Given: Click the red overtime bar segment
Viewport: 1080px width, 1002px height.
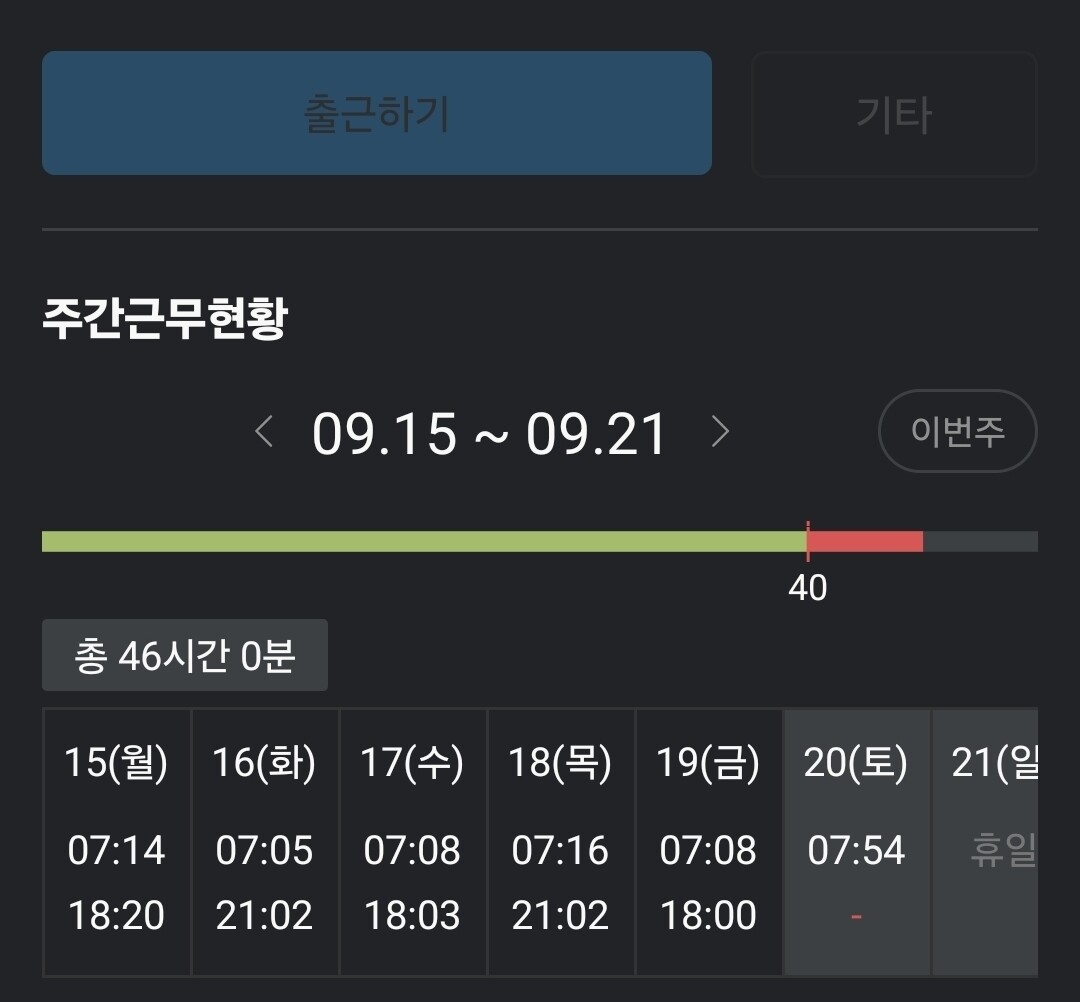Looking at the screenshot, I should point(865,542).
